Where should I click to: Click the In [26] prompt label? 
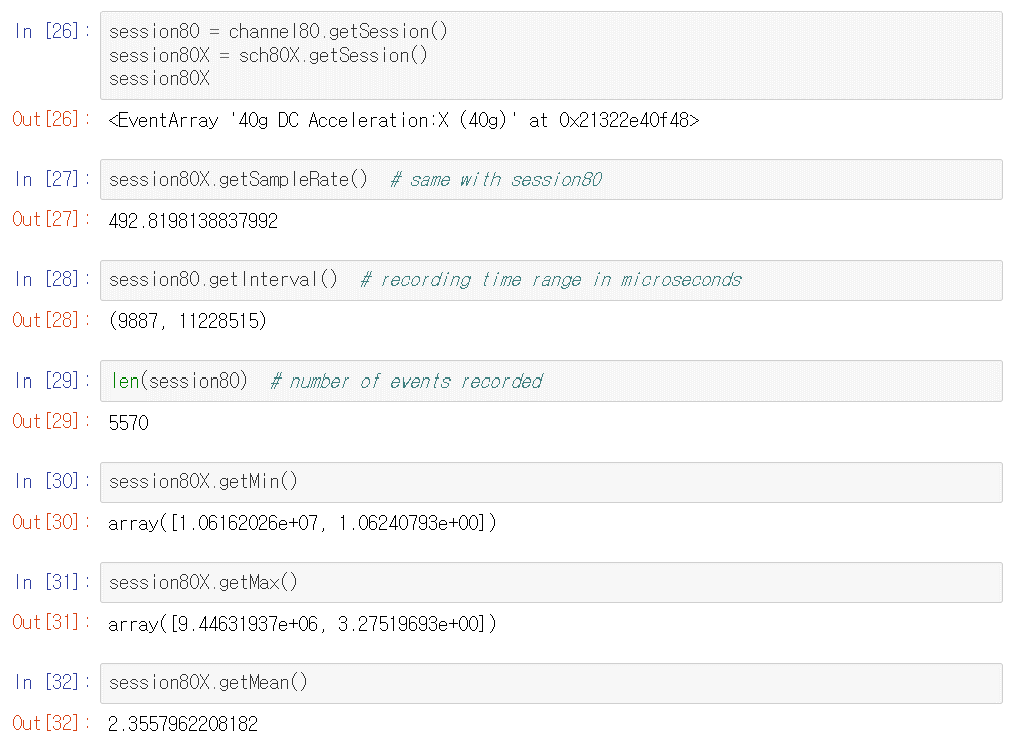(52, 31)
